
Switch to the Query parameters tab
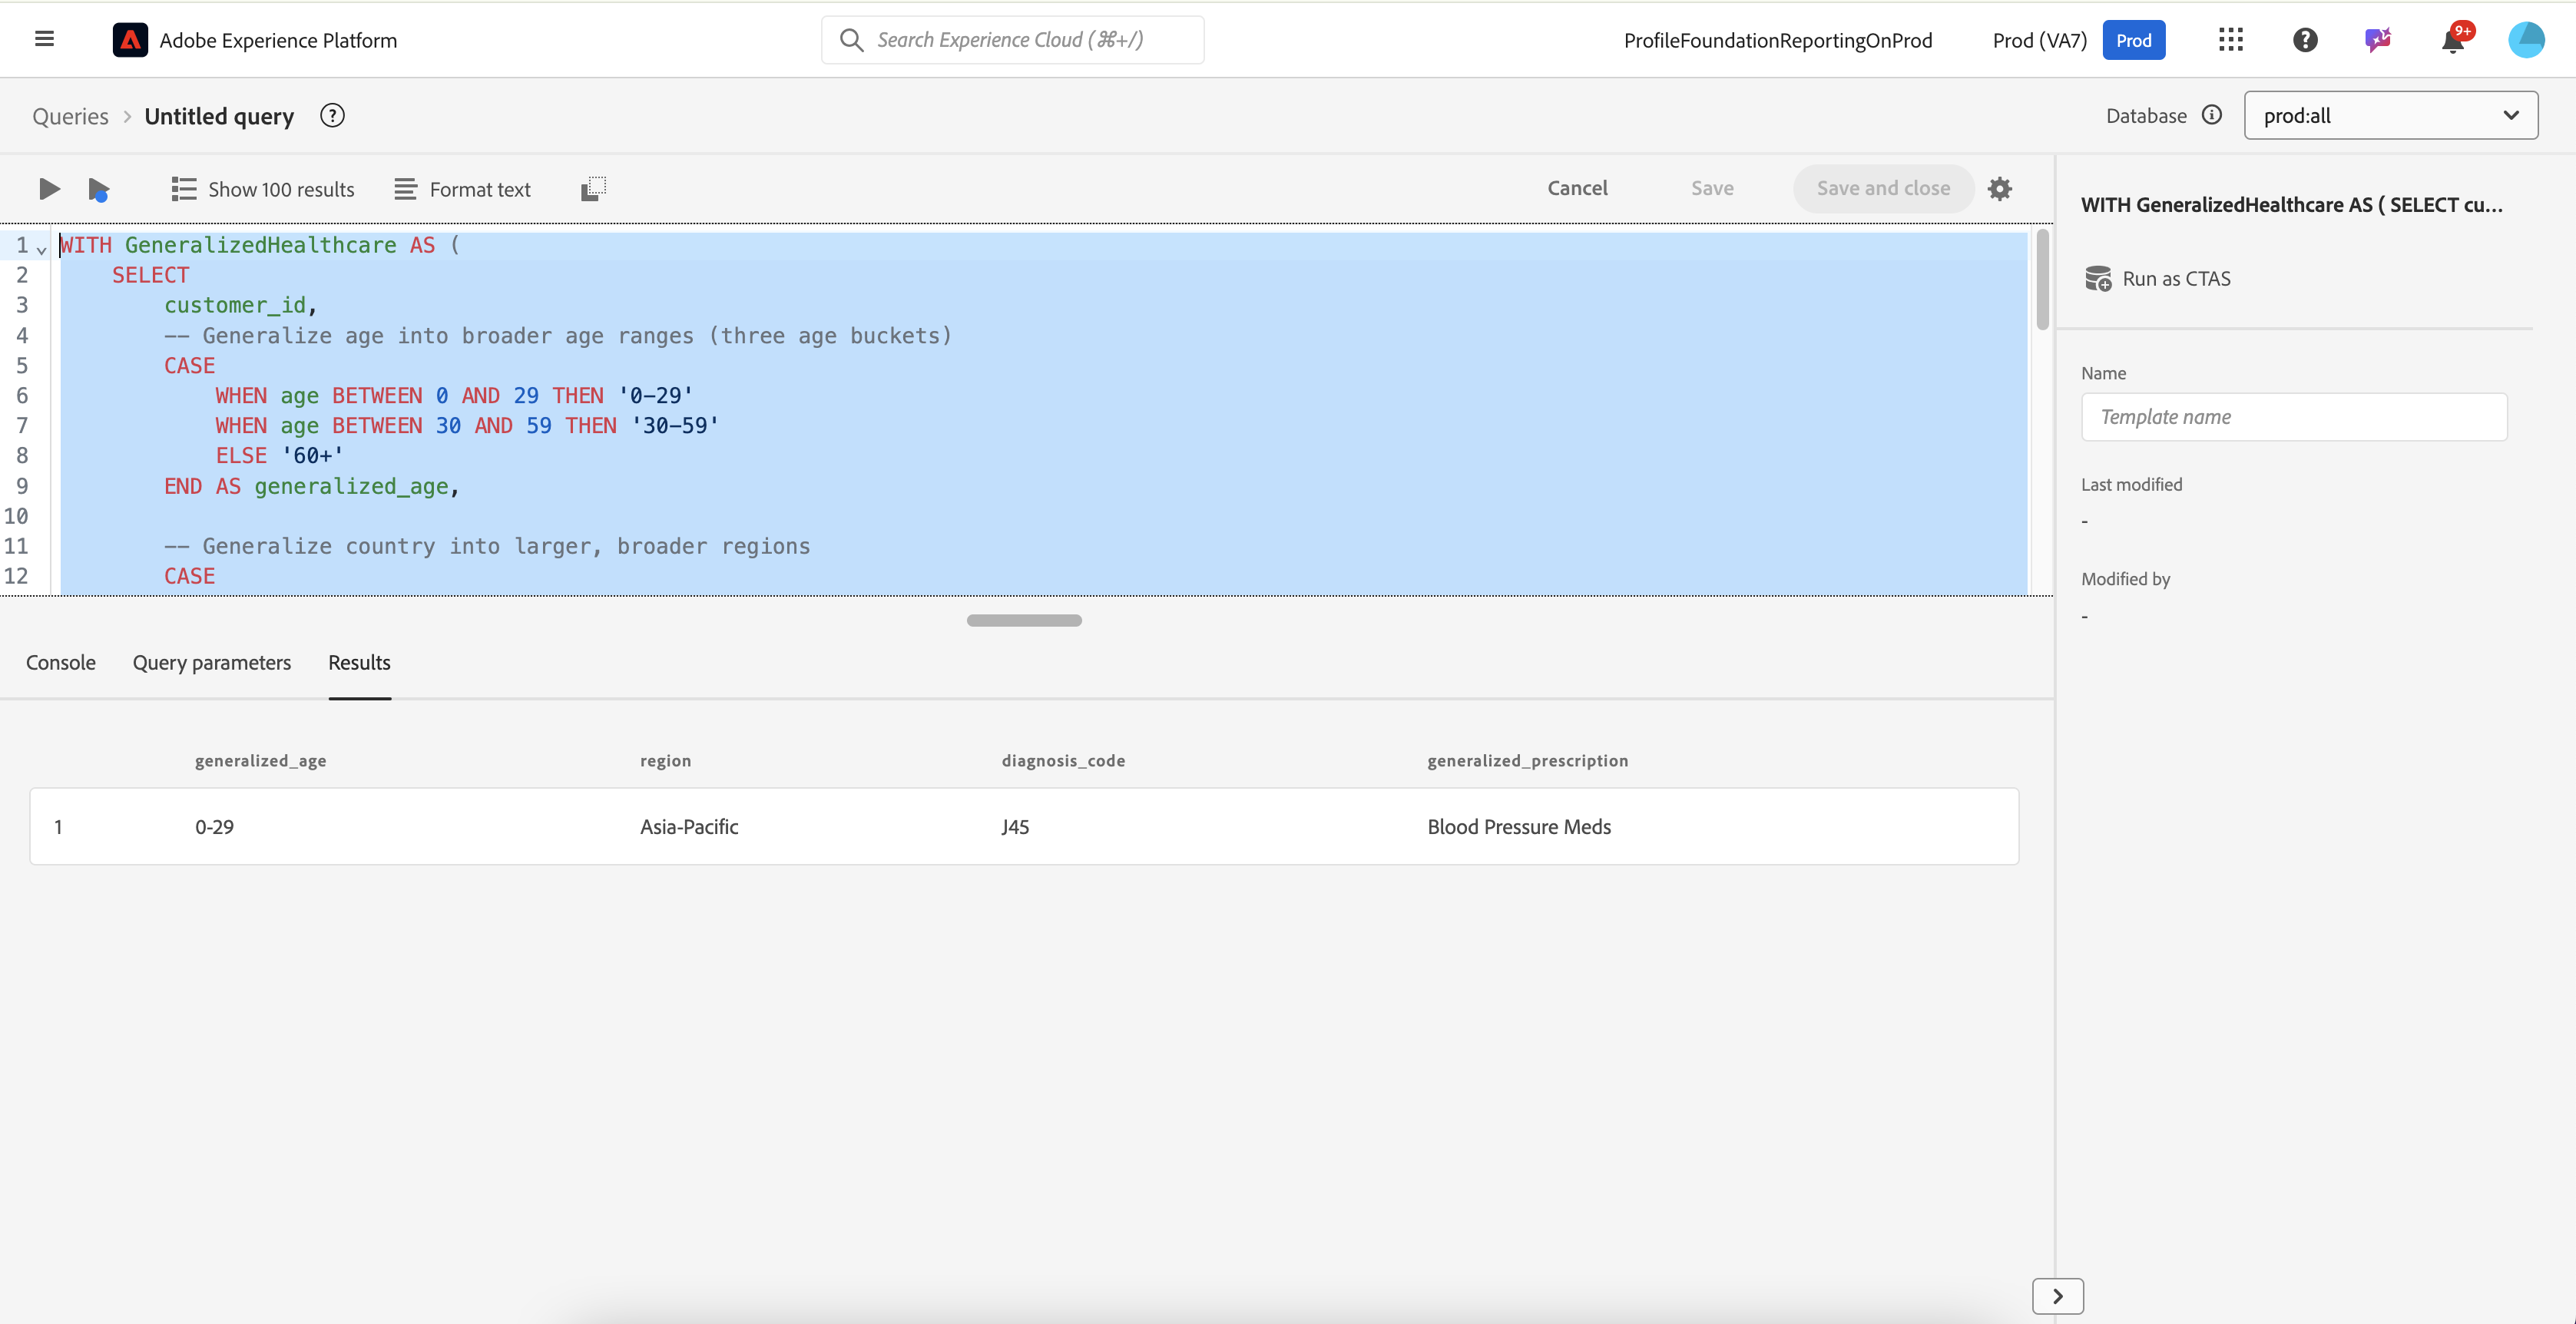212,663
